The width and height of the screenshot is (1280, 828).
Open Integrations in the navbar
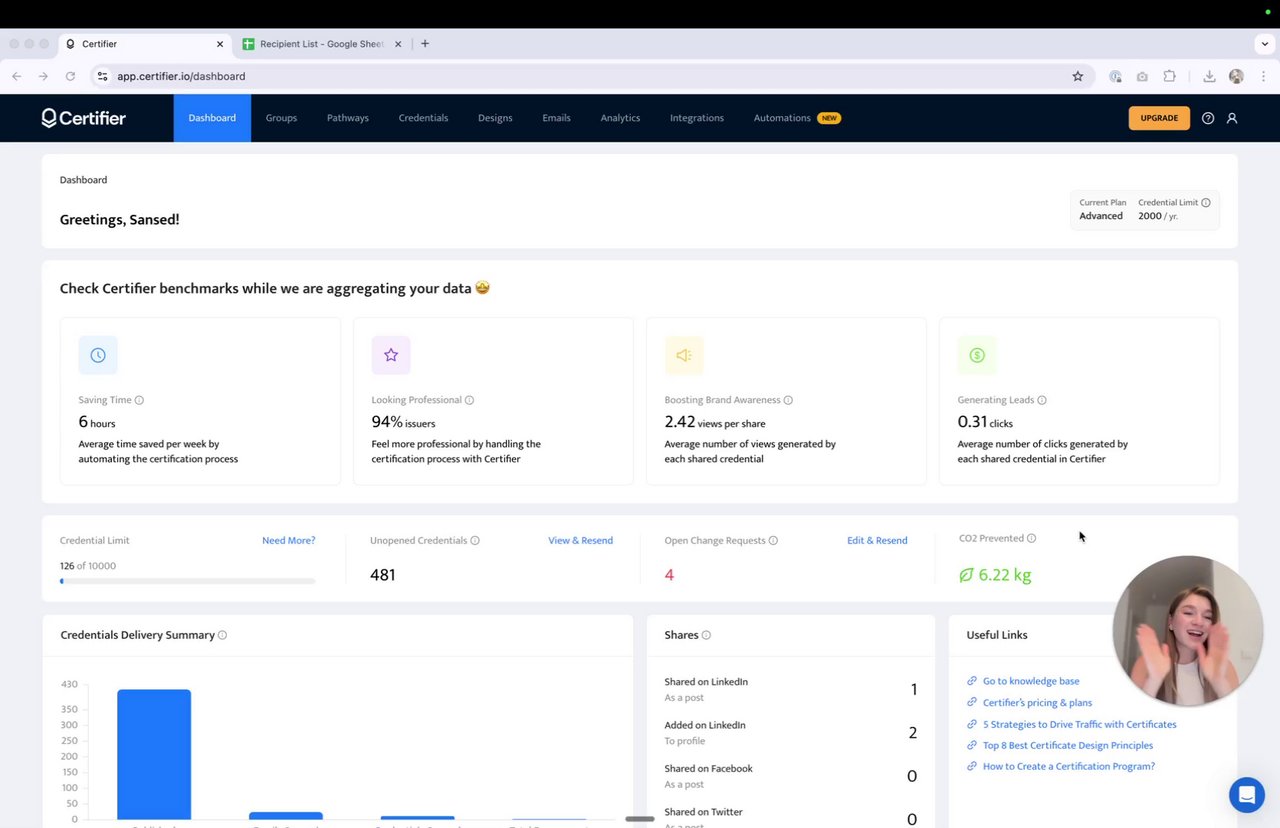697,118
